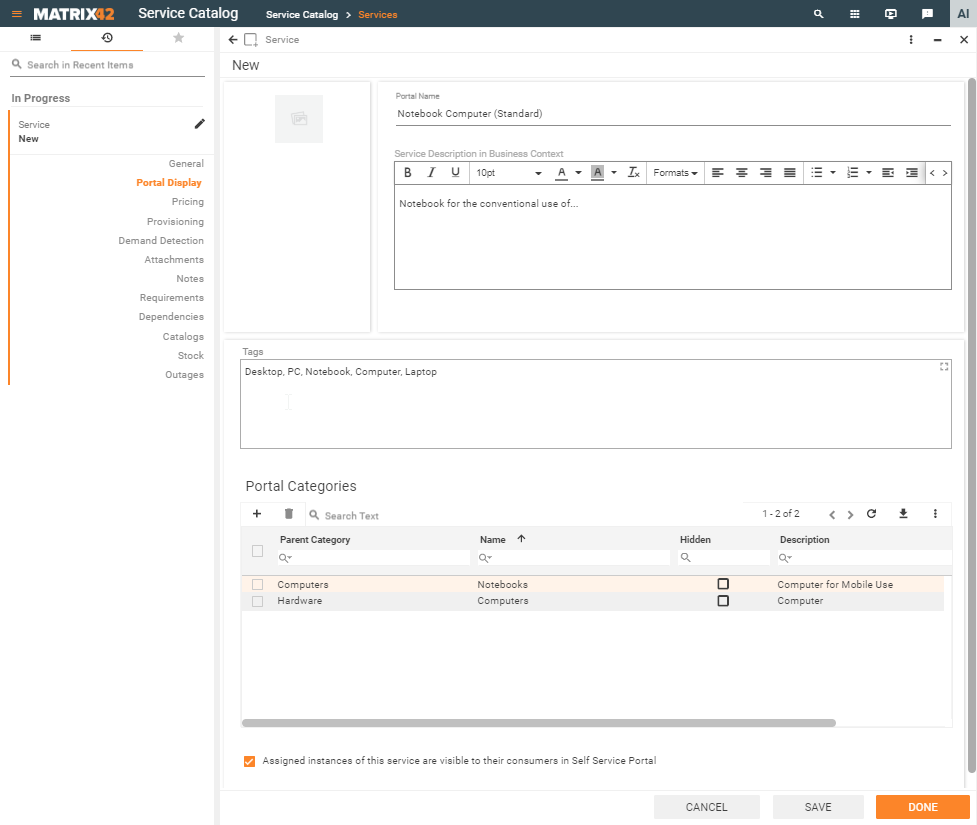
Task: Click the DONE button
Action: point(921,807)
